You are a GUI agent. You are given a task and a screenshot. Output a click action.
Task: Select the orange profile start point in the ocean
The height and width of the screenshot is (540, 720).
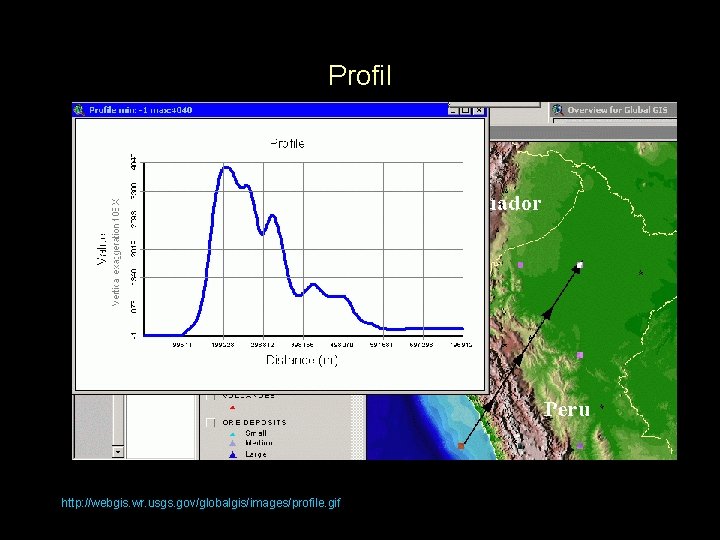tap(461, 446)
